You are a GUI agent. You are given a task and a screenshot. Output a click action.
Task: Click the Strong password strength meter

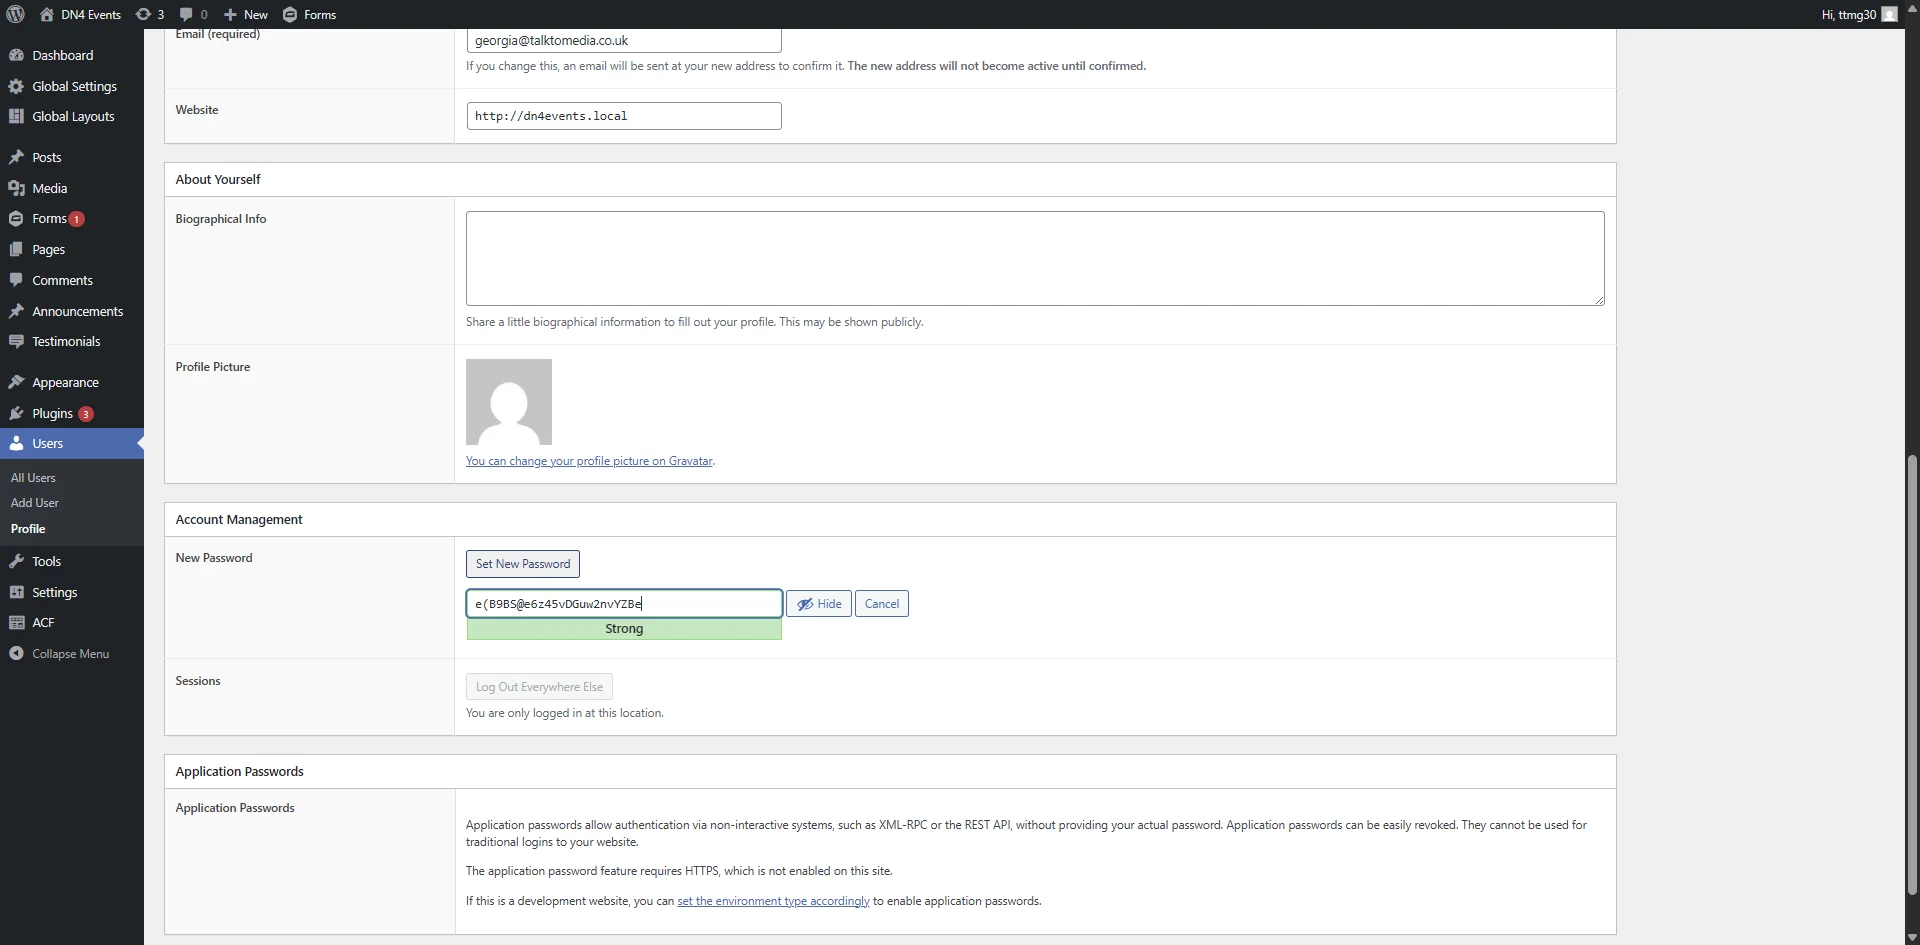tap(623, 628)
